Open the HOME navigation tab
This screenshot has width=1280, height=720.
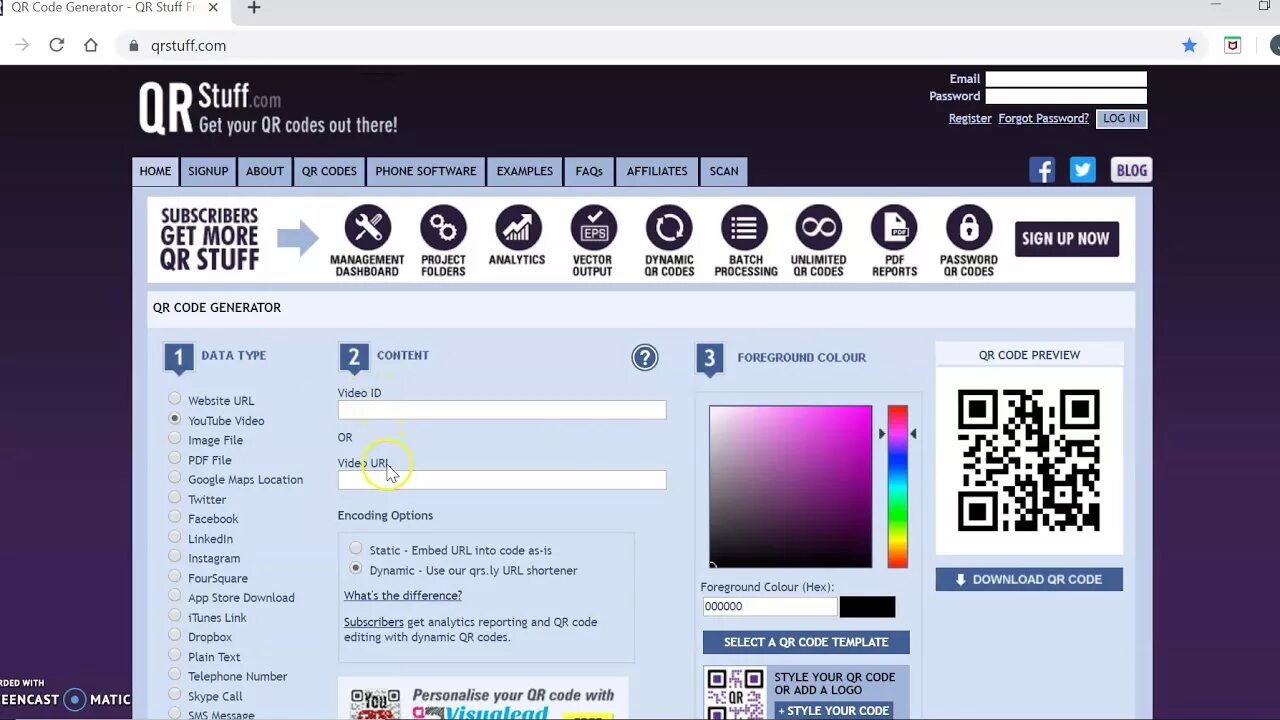coord(155,171)
